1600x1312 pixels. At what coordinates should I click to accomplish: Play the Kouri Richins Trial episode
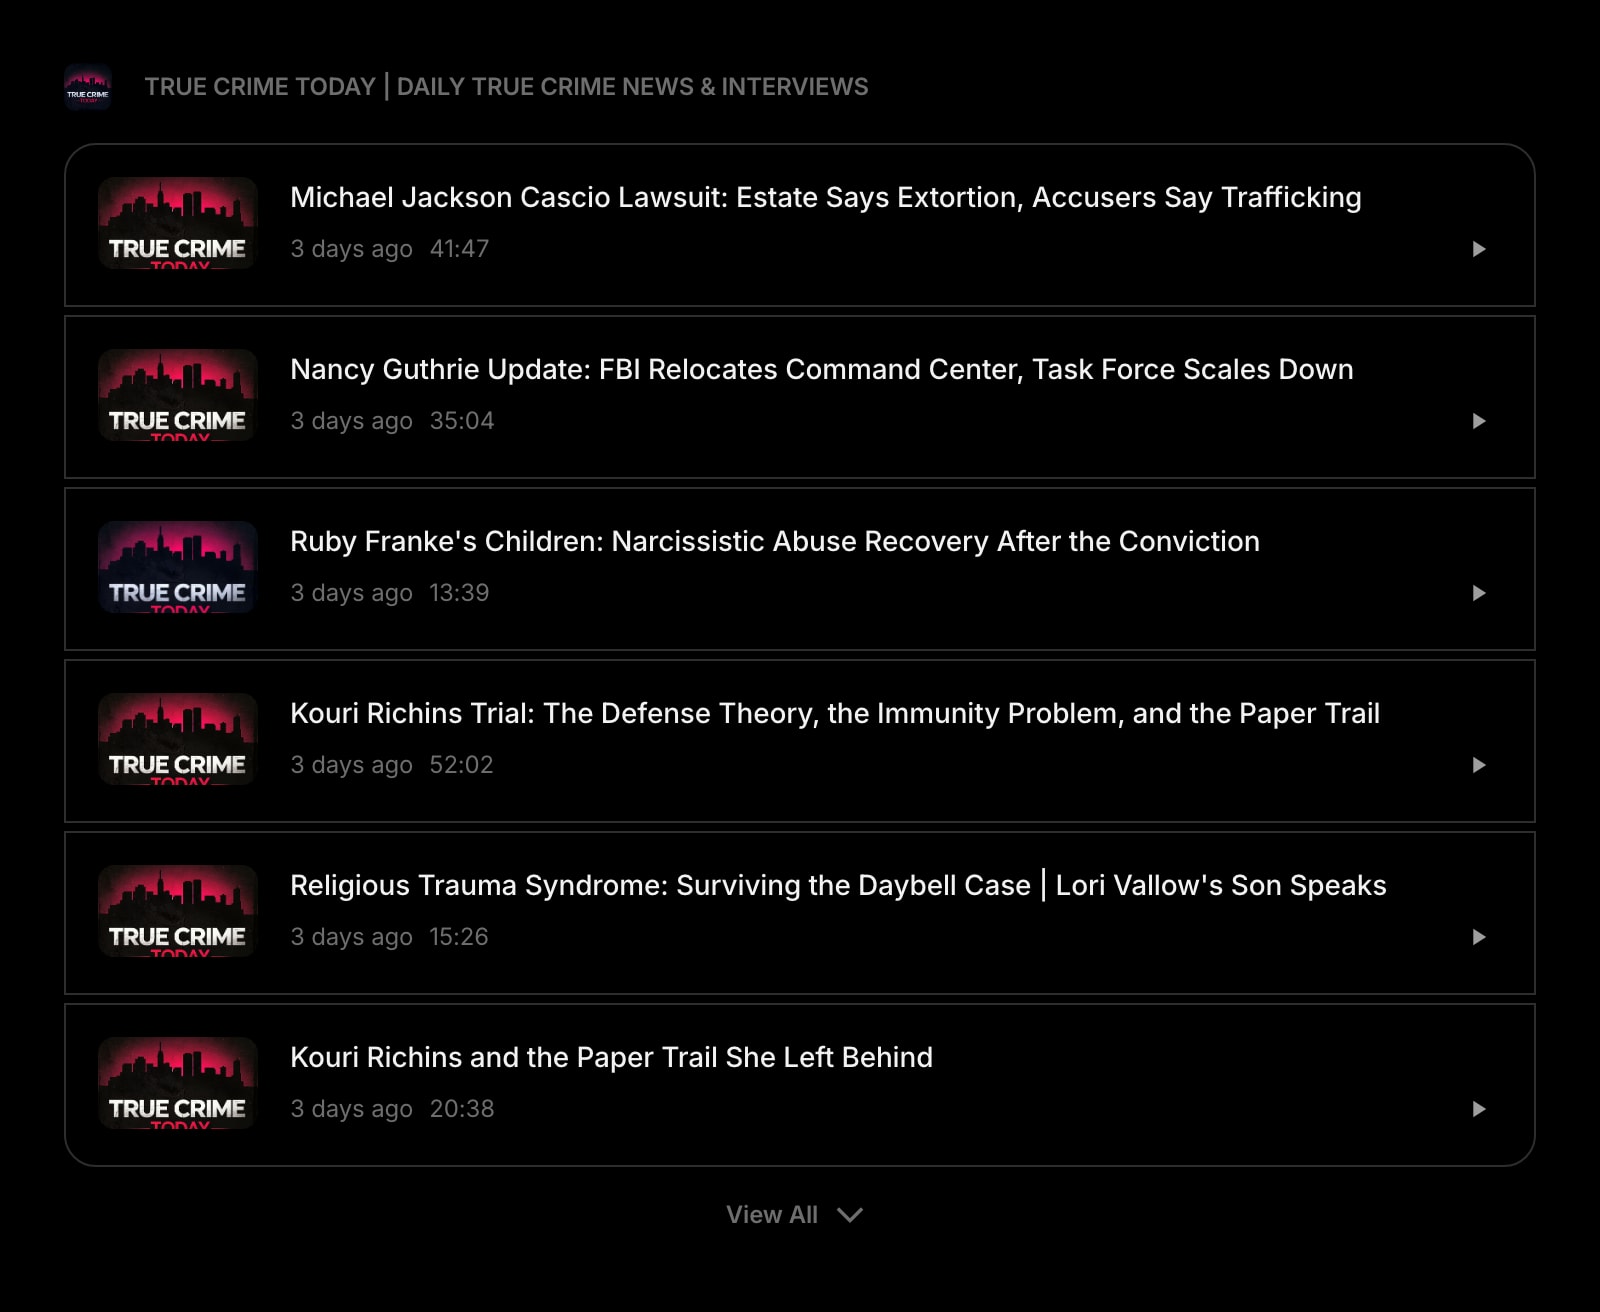tap(1478, 765)
